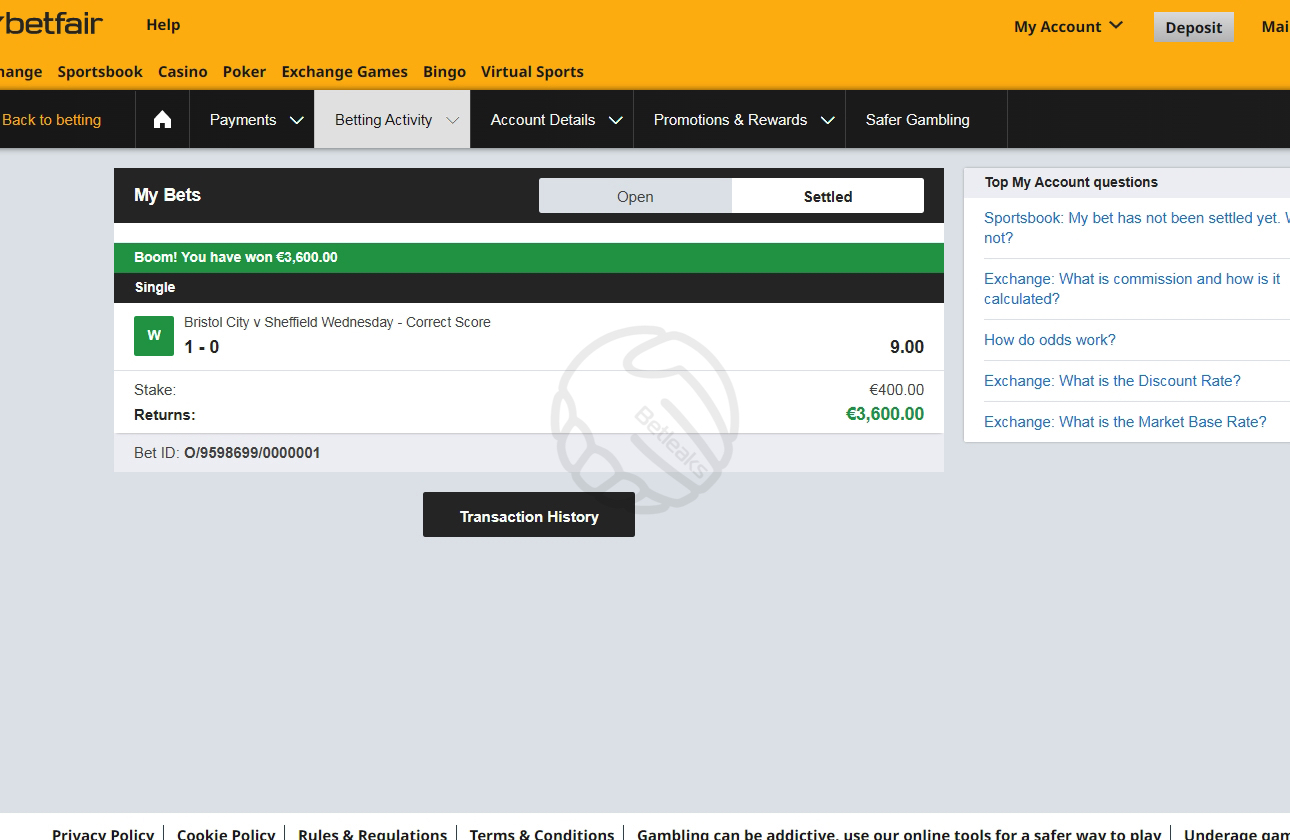Open the Safer Gambling menu item

917,120
